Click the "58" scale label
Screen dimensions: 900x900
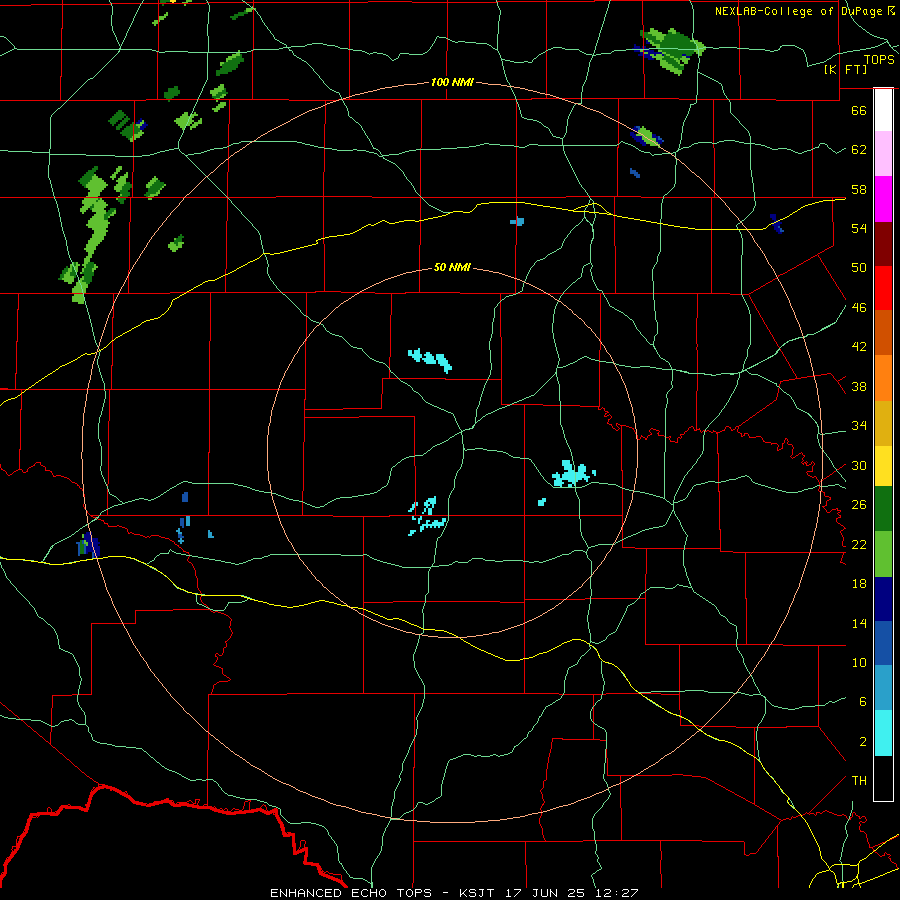click(859, 189)
